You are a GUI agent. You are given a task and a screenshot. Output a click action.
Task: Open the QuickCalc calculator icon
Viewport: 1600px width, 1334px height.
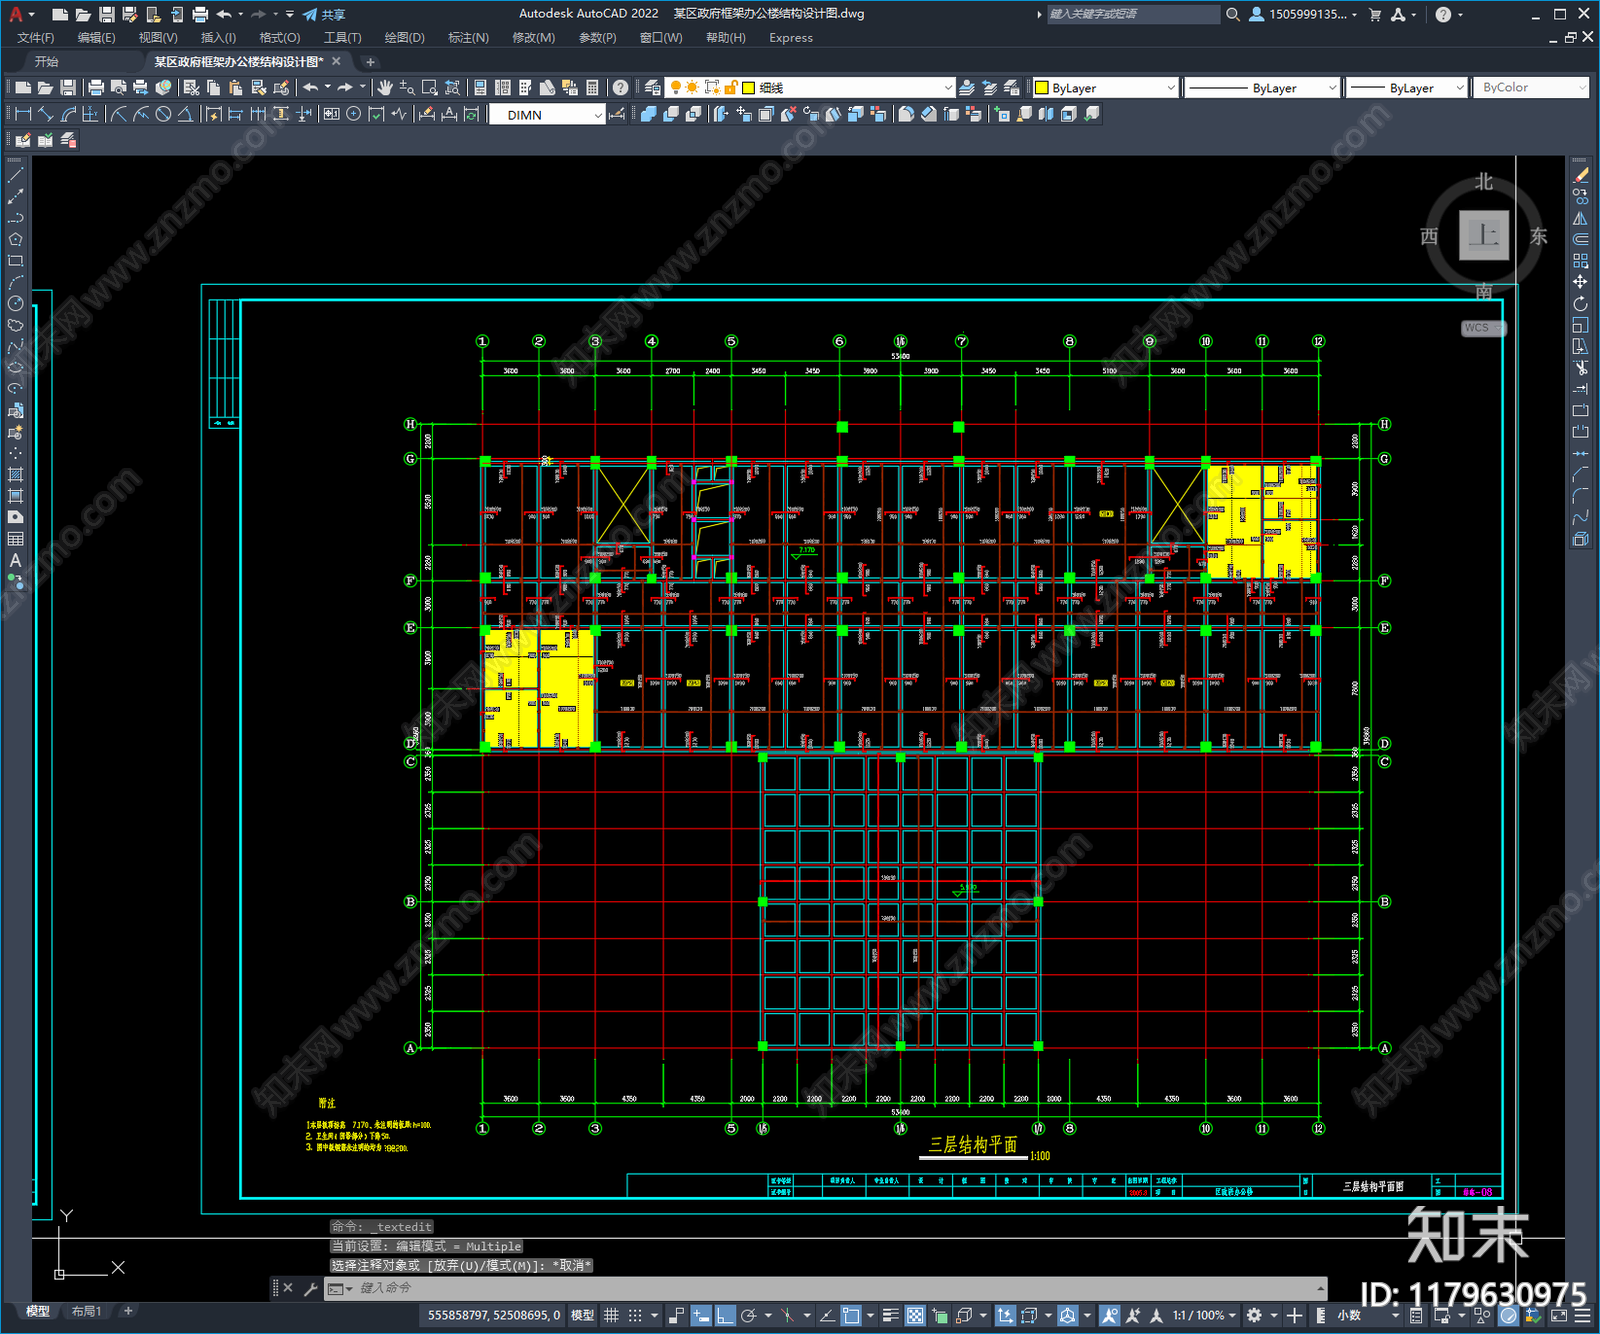(592, 88)
